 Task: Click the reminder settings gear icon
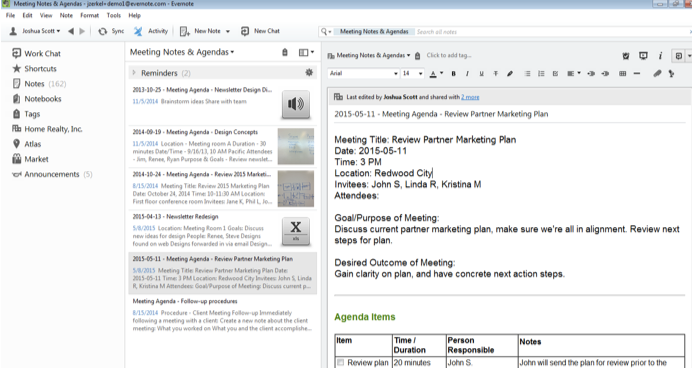coord(309,72)
